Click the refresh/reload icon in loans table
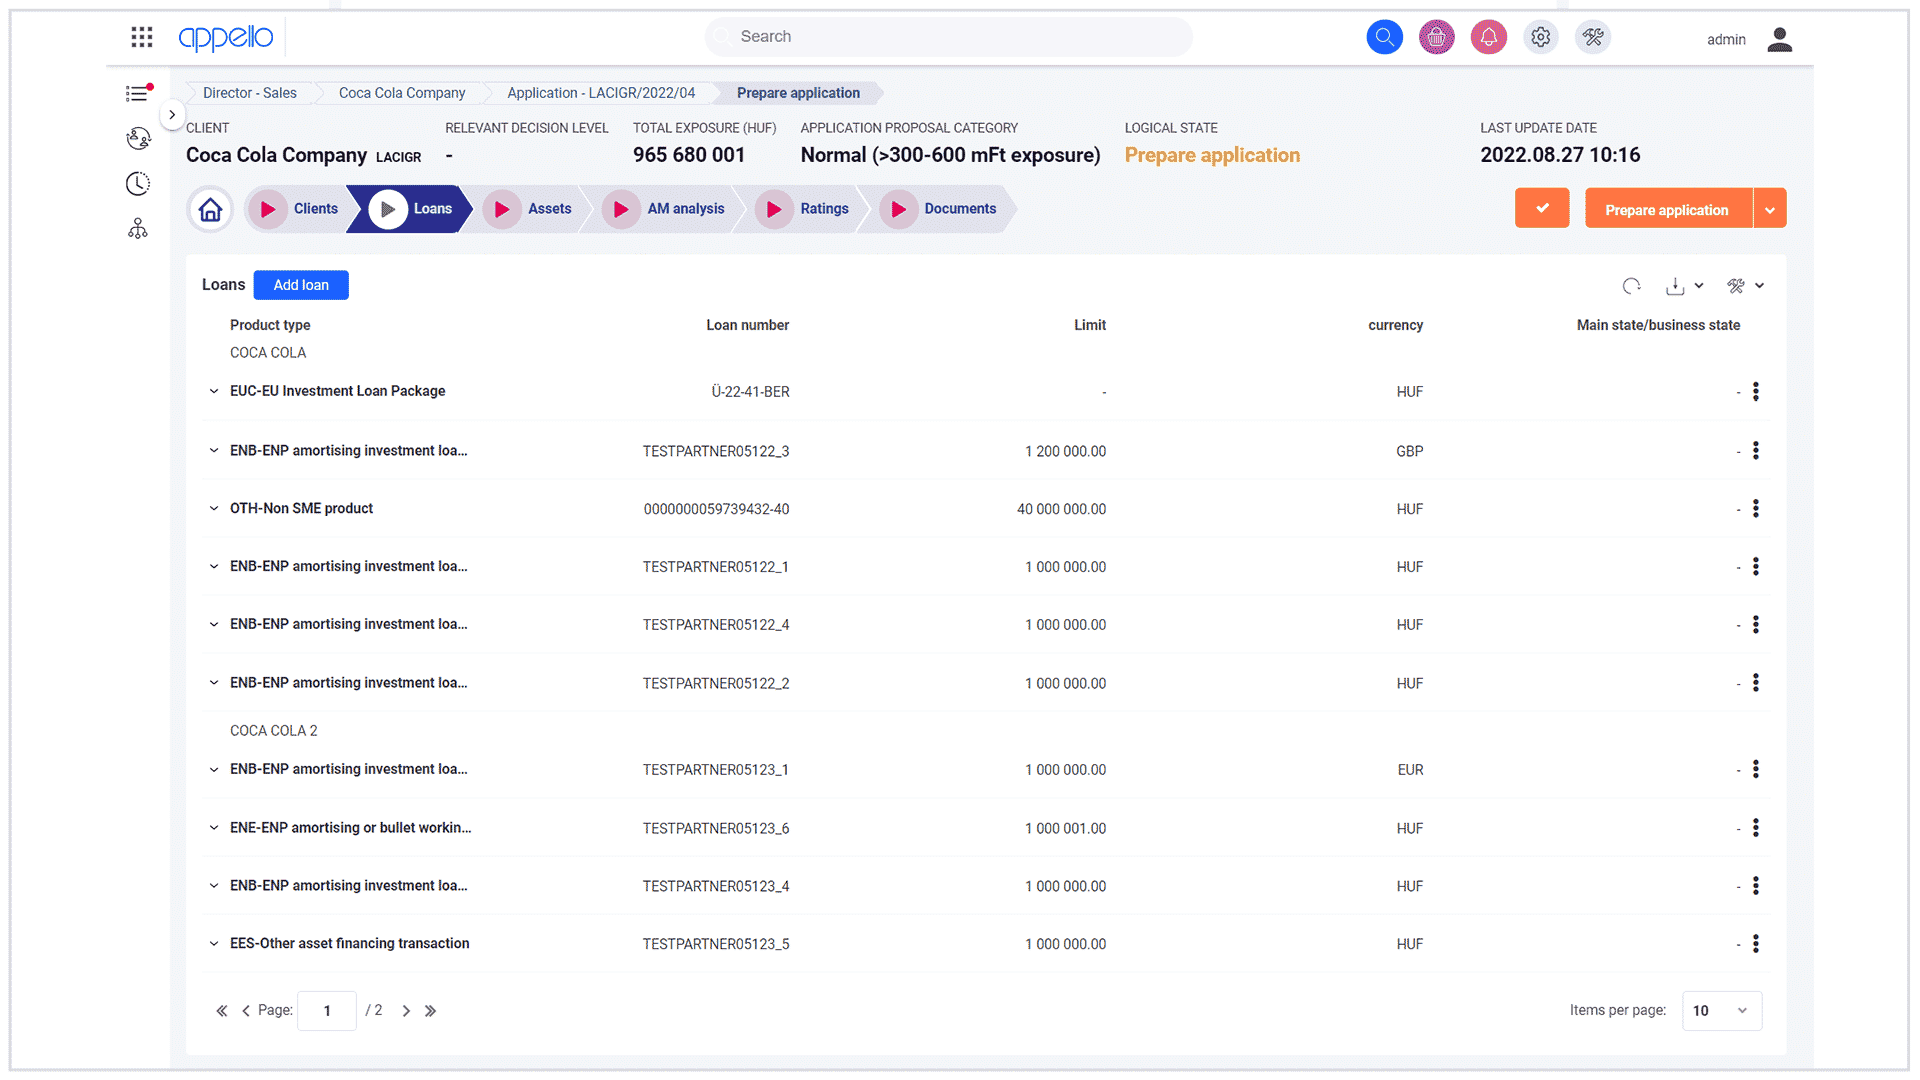Viewport: 1920px width, 1080px height. point(1633,284)
